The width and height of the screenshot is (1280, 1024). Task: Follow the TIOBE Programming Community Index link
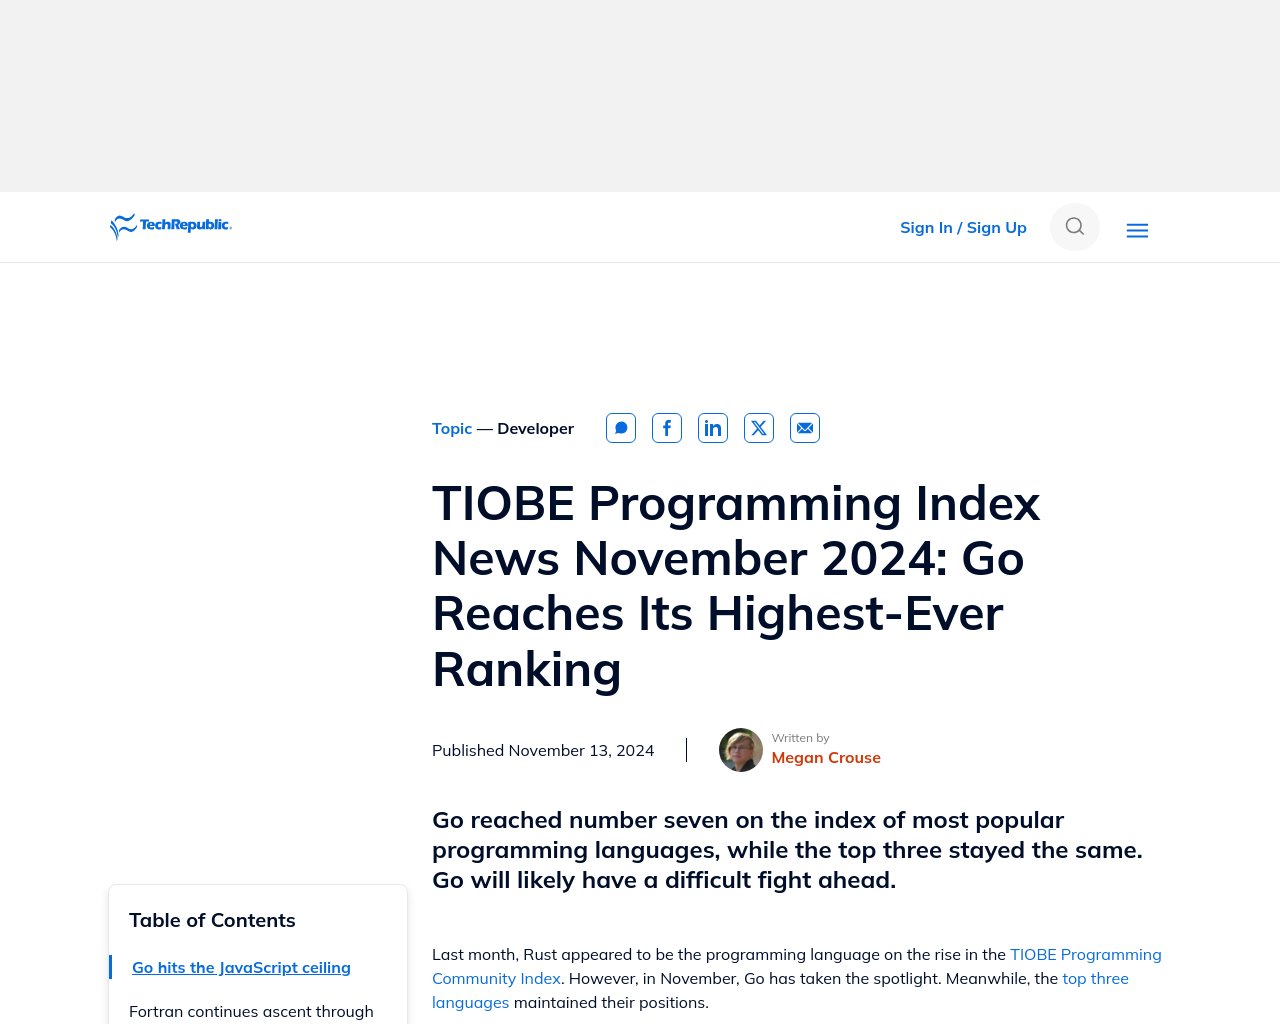click(1086, 954)
